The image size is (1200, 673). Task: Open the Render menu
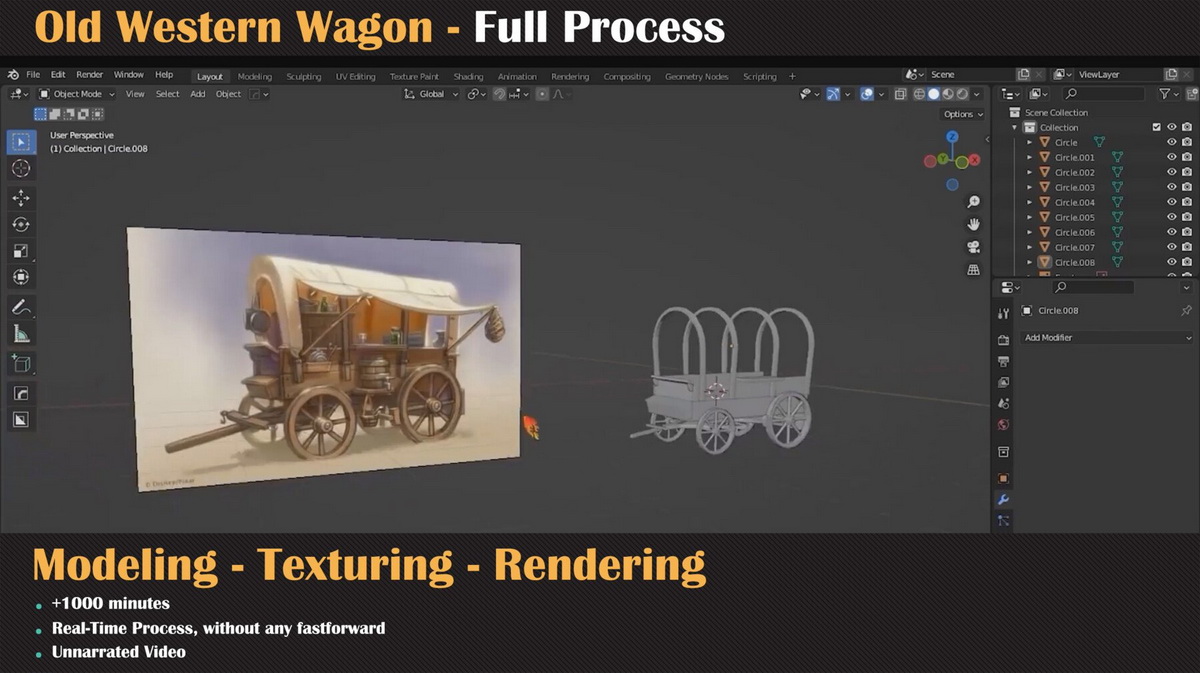(90, 75)
